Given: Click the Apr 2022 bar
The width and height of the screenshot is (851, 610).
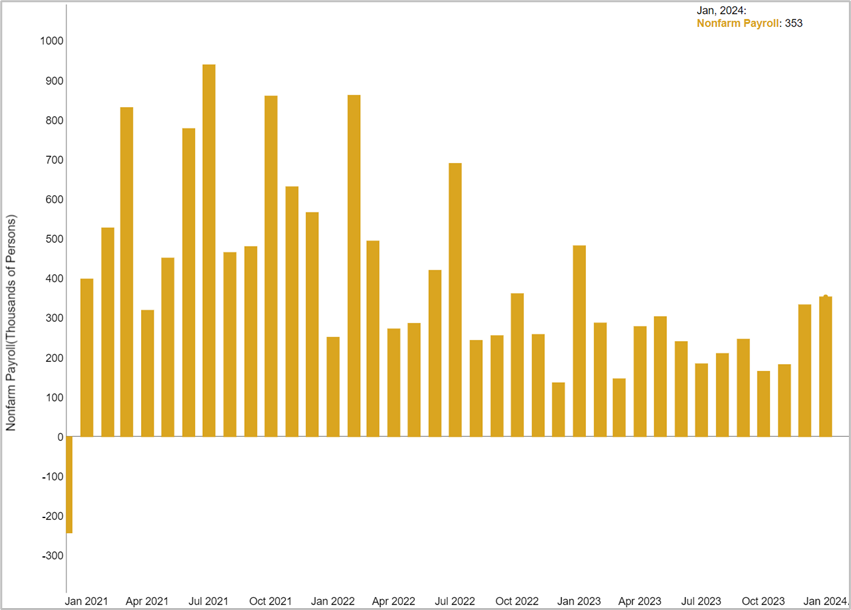Looking at the screenshot, I should click(x=394, y=383).
